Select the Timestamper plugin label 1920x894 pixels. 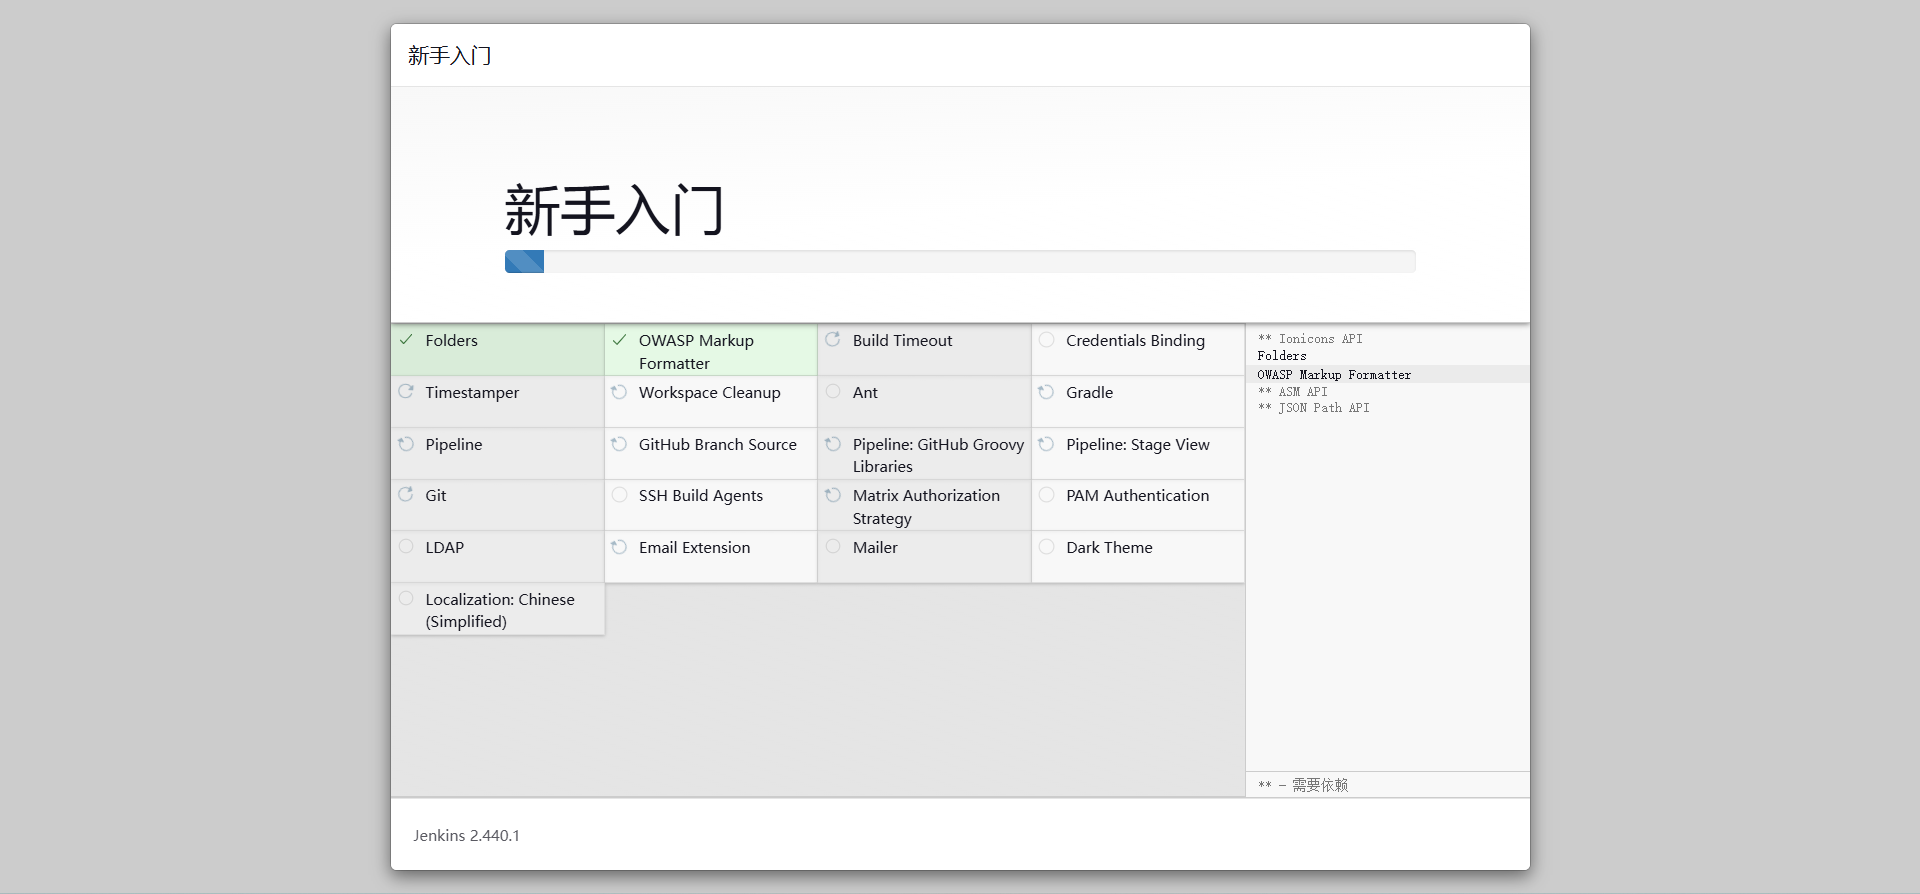pyautogui.click(x=472, y=393)
